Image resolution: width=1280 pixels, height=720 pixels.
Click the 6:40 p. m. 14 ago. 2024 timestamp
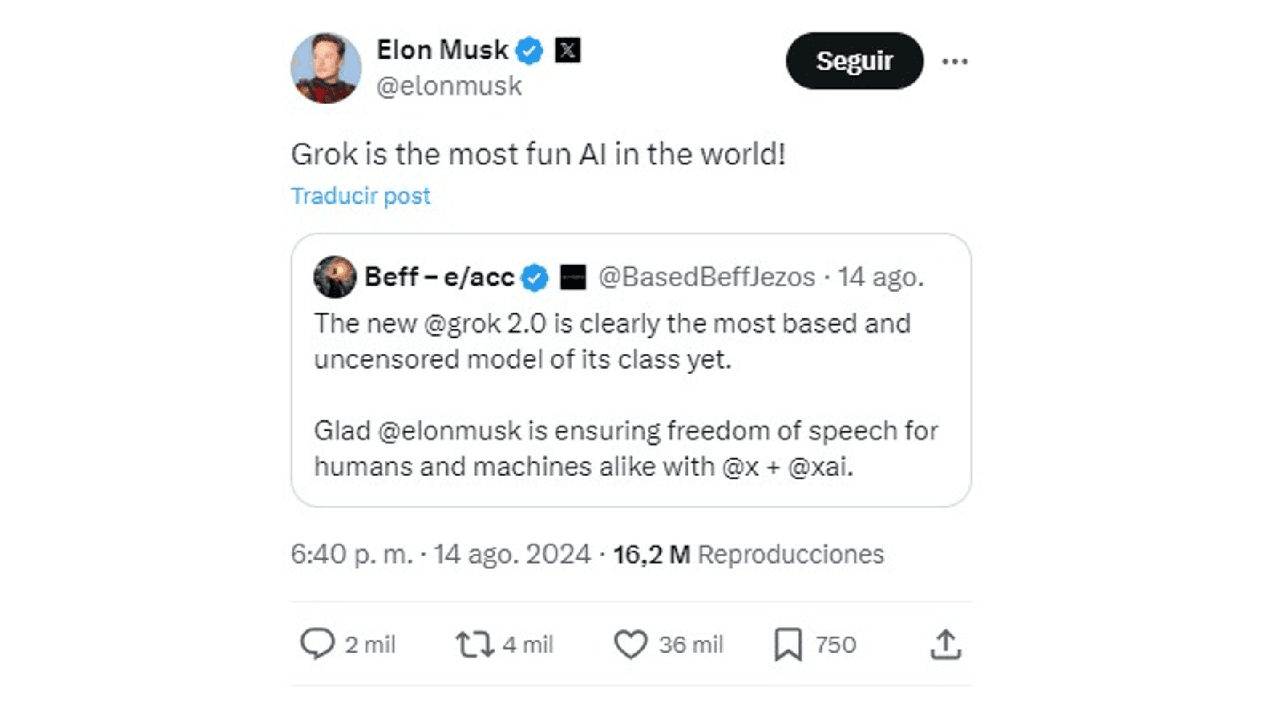pos(440,554)
